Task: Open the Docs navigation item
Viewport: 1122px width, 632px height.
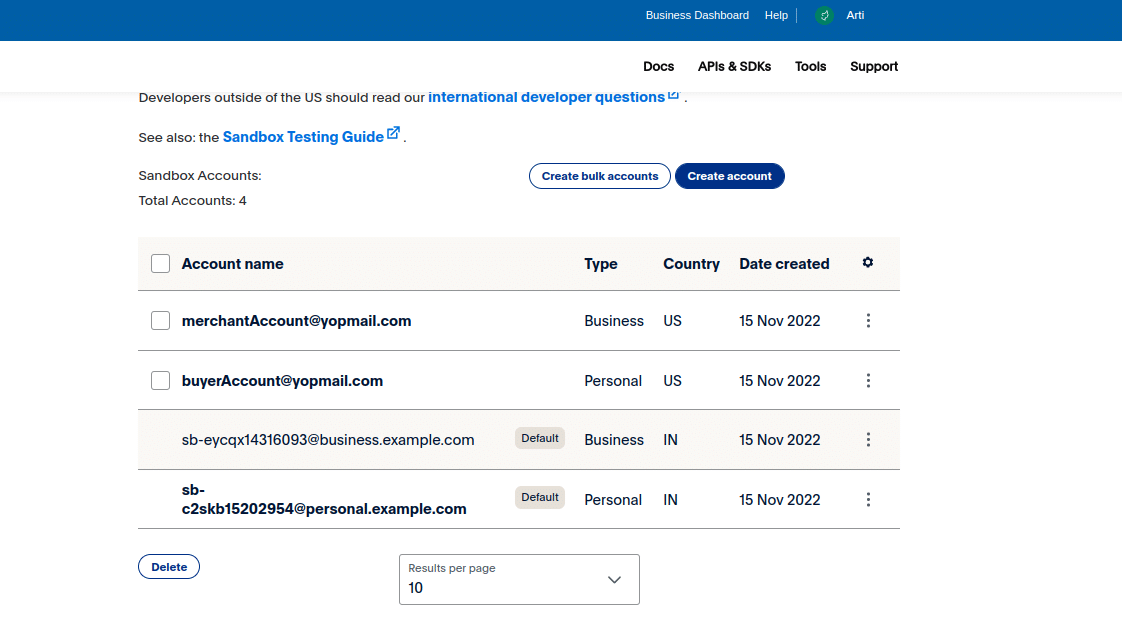Action: click(x=658, y=67)
